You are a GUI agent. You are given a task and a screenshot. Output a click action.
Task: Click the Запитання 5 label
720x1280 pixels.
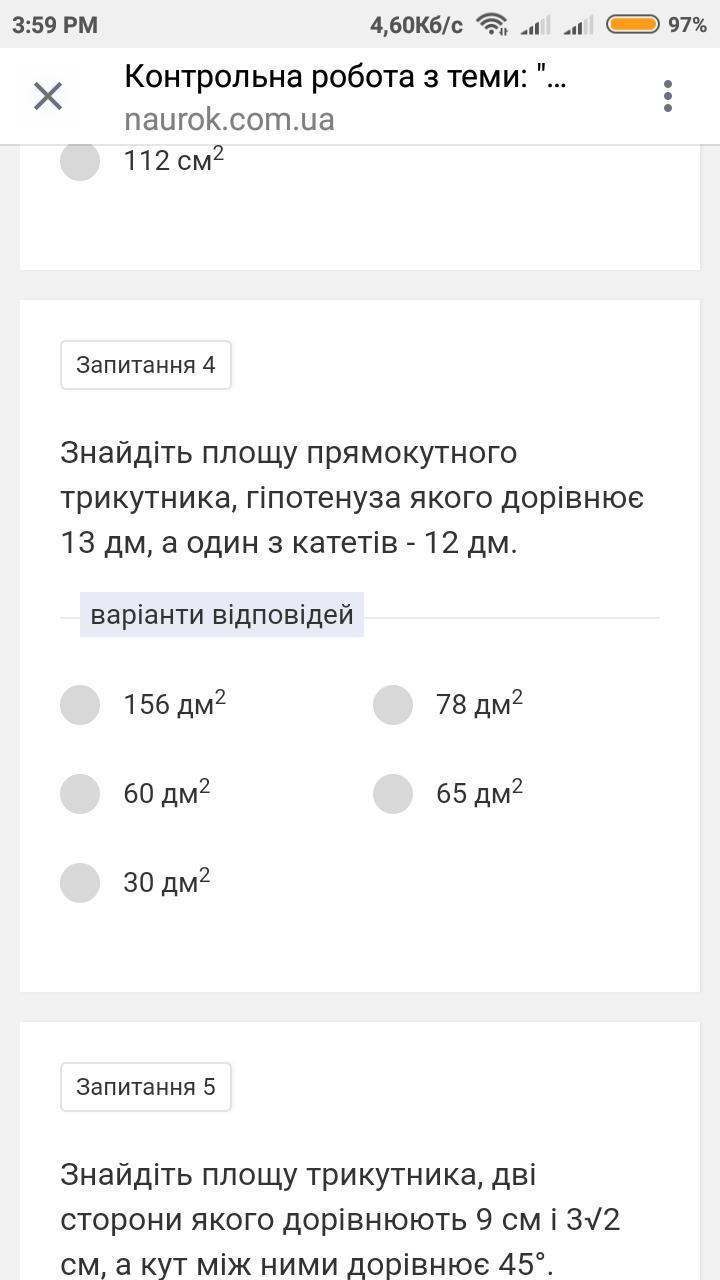[146, 1087]
